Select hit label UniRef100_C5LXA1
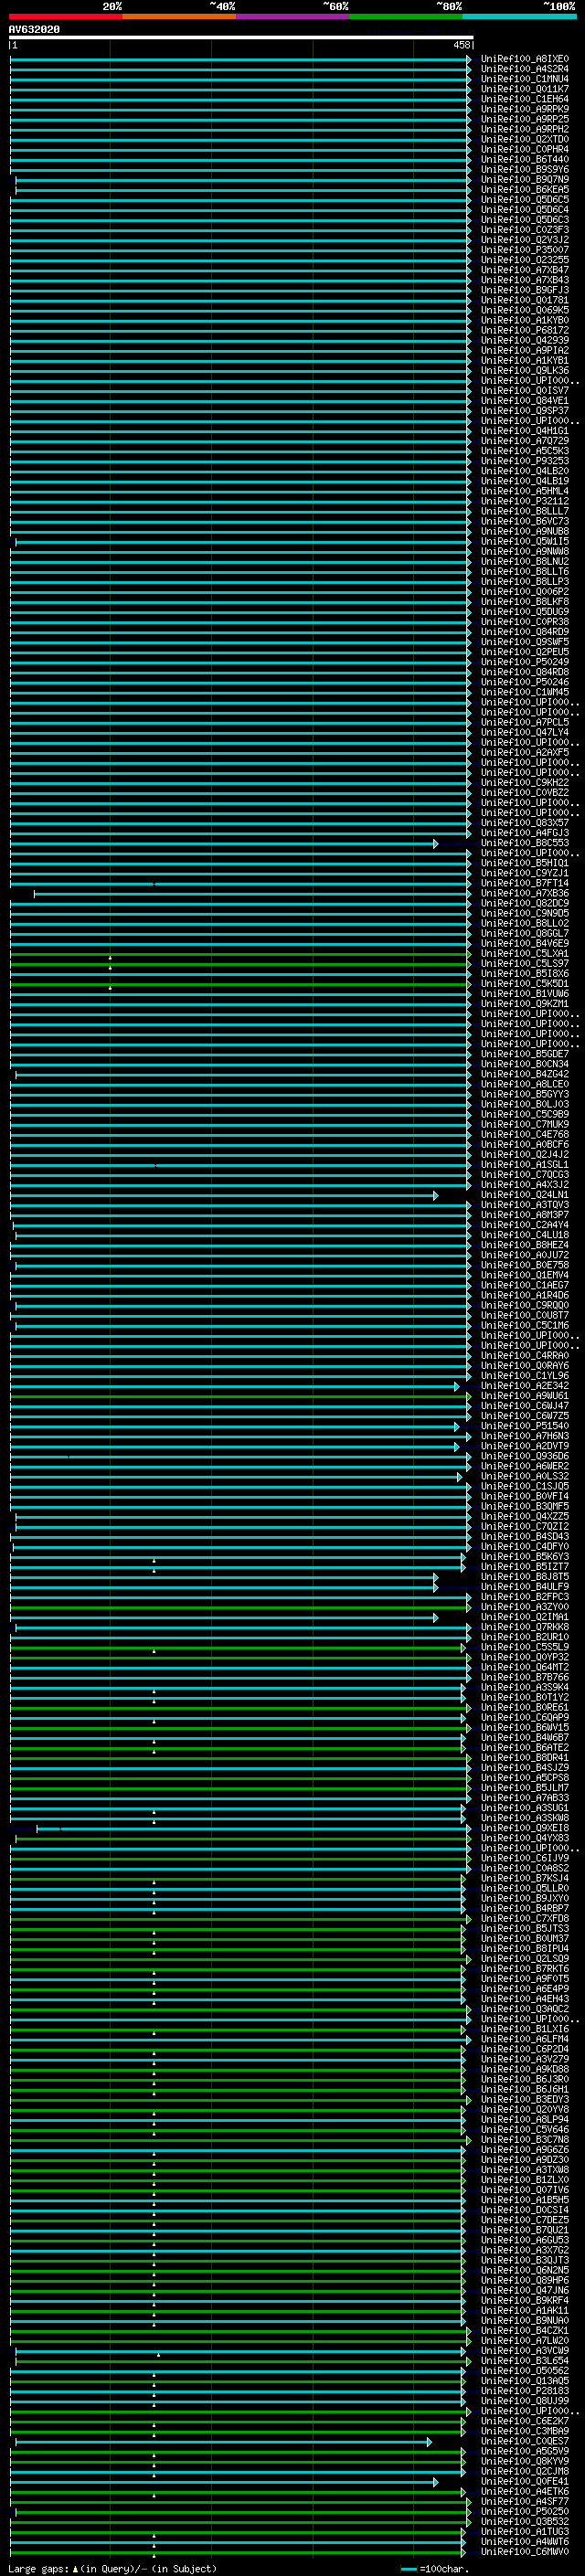Viewport: 585px width, 2576px height. click(525, 953)
